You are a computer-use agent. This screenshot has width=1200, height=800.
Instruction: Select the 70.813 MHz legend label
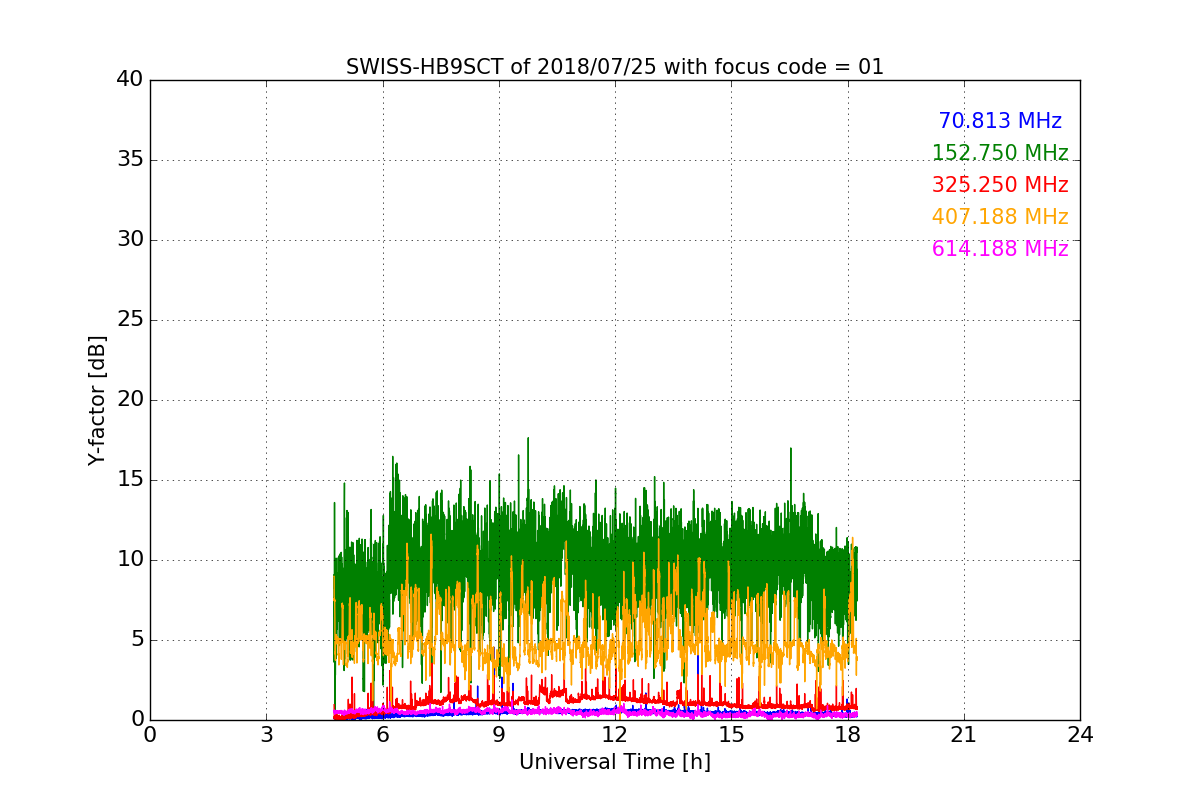pos(1000,121)
